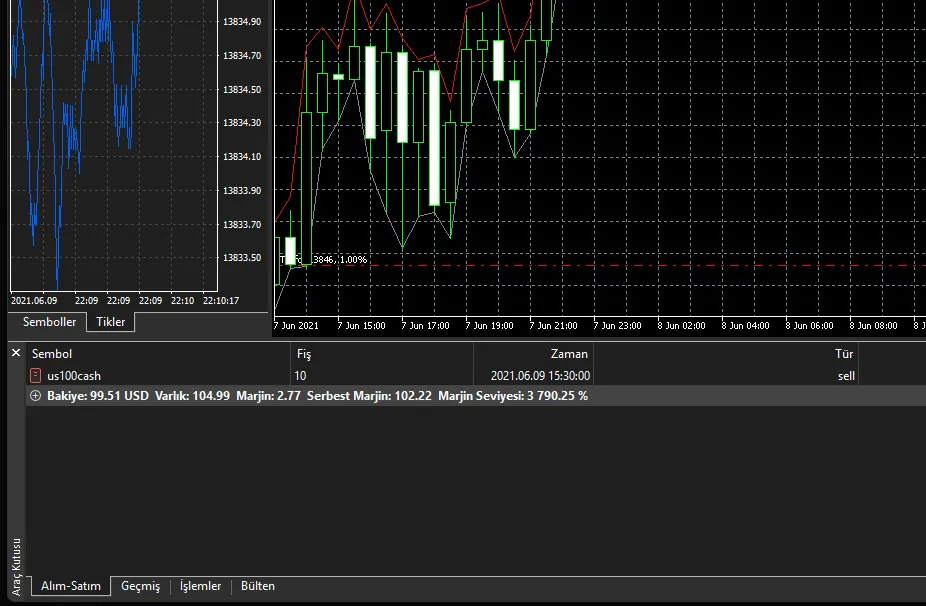Screen dimensions: 926x606
Task: Click the Marjin: 2.77 value
Action: [x=269, y=396]
